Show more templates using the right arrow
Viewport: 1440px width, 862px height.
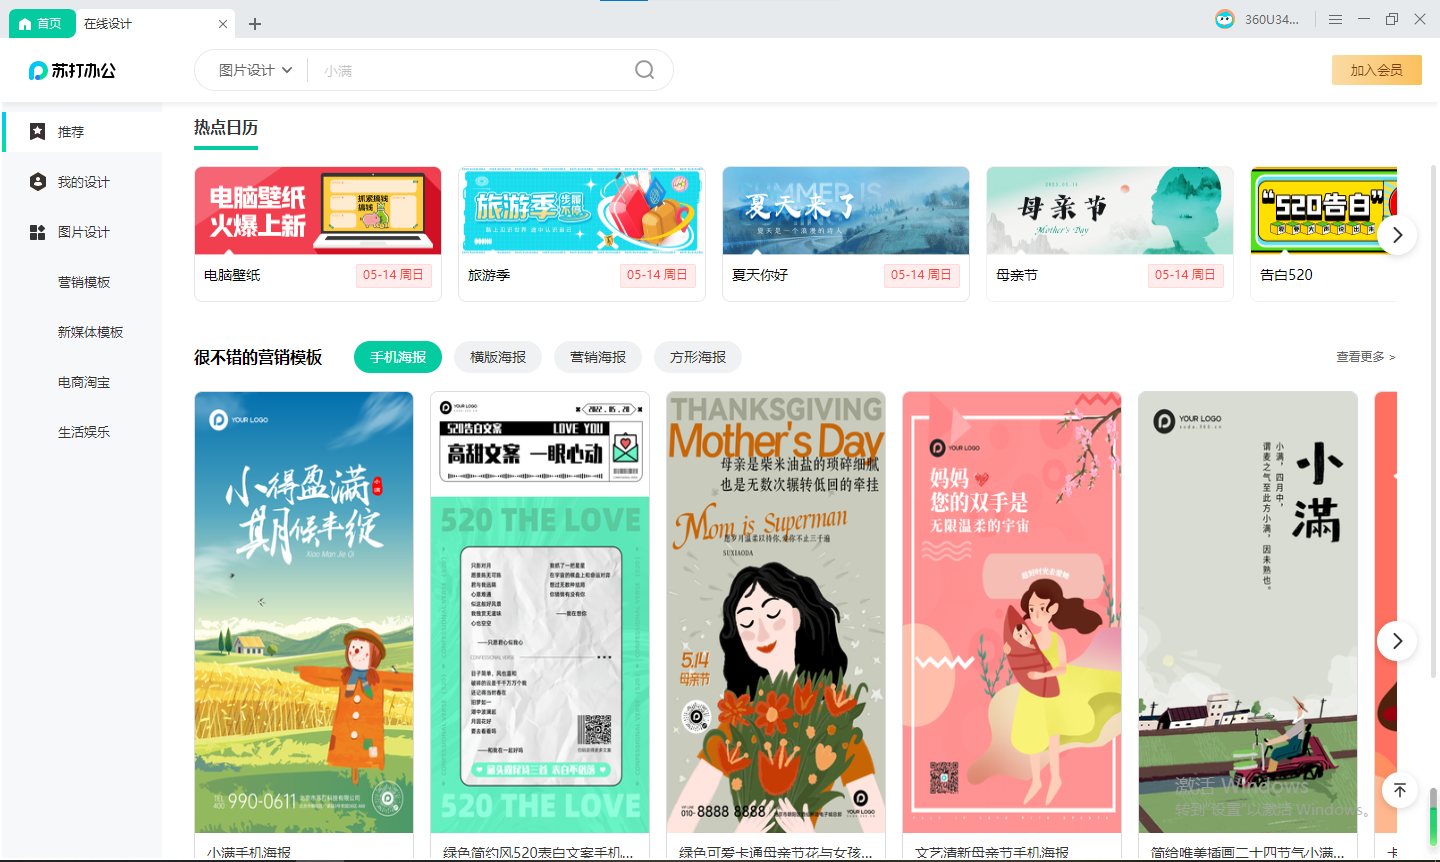pos(1397,641)
